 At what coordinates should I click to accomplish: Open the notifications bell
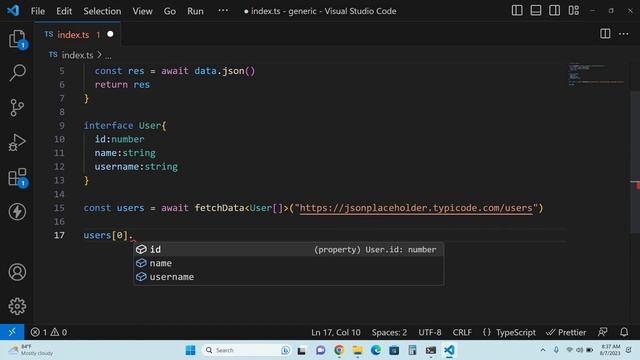click(x=624, y=332)
